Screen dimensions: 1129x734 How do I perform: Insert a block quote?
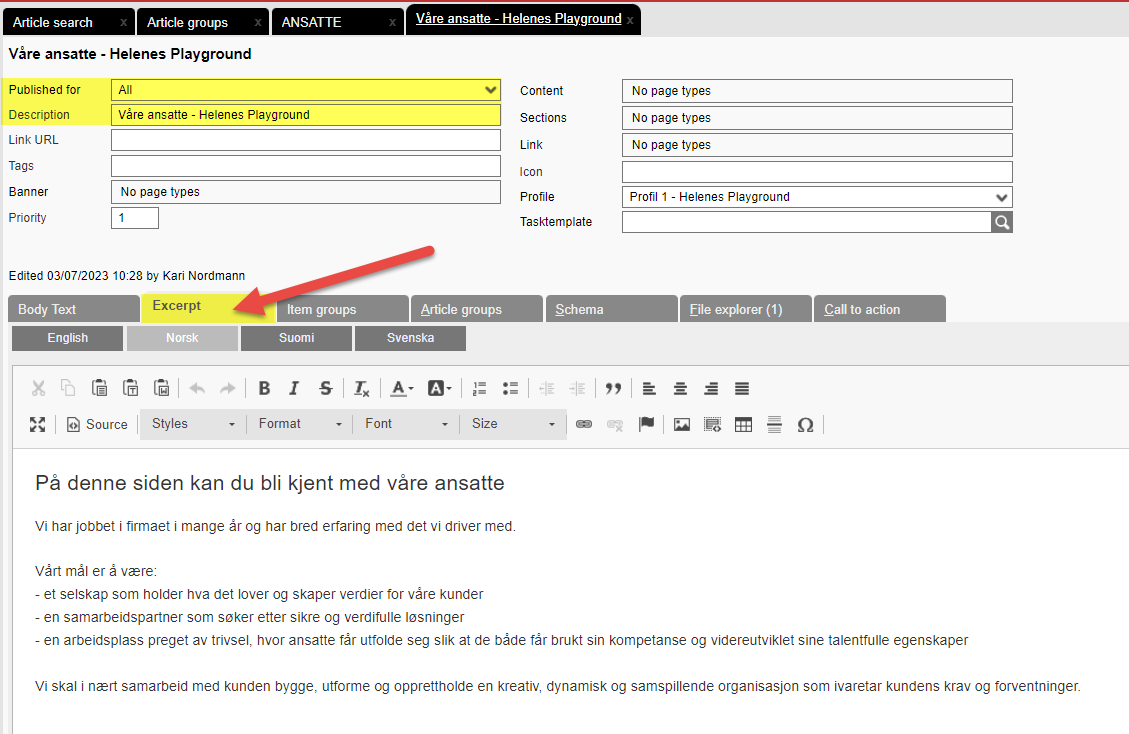[x=613, y=388]
